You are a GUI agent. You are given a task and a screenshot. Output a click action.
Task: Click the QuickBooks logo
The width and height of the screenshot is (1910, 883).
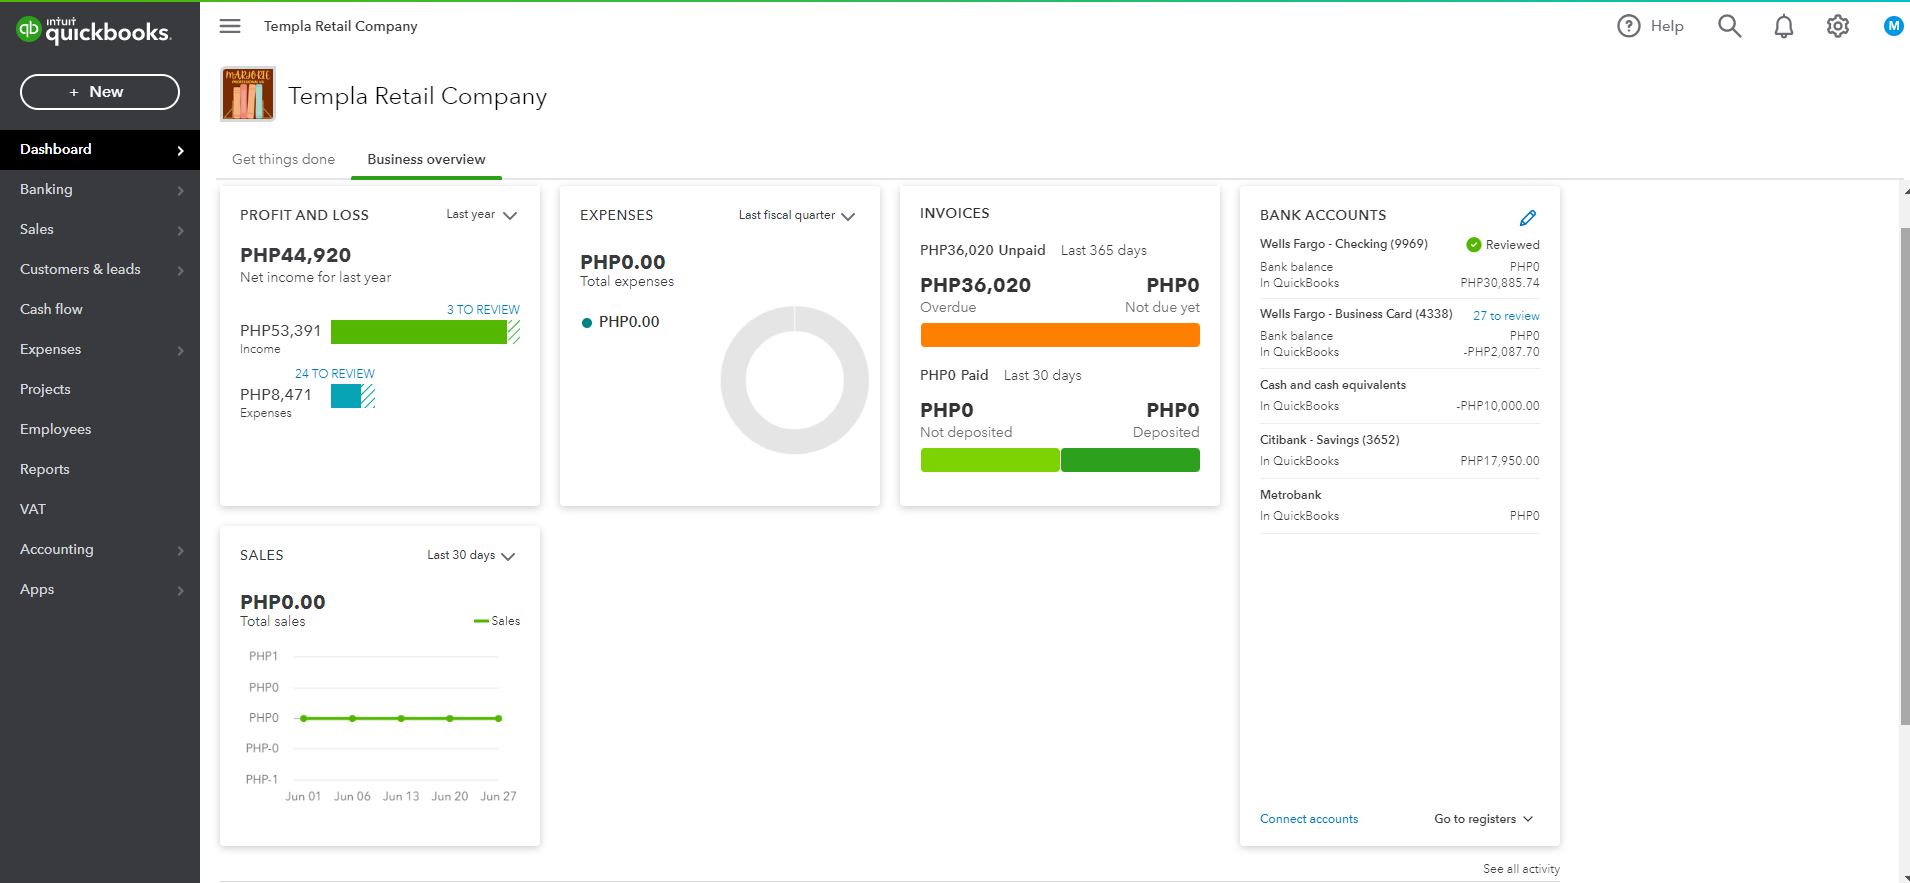pyautogui.click(x=94, y=31)
